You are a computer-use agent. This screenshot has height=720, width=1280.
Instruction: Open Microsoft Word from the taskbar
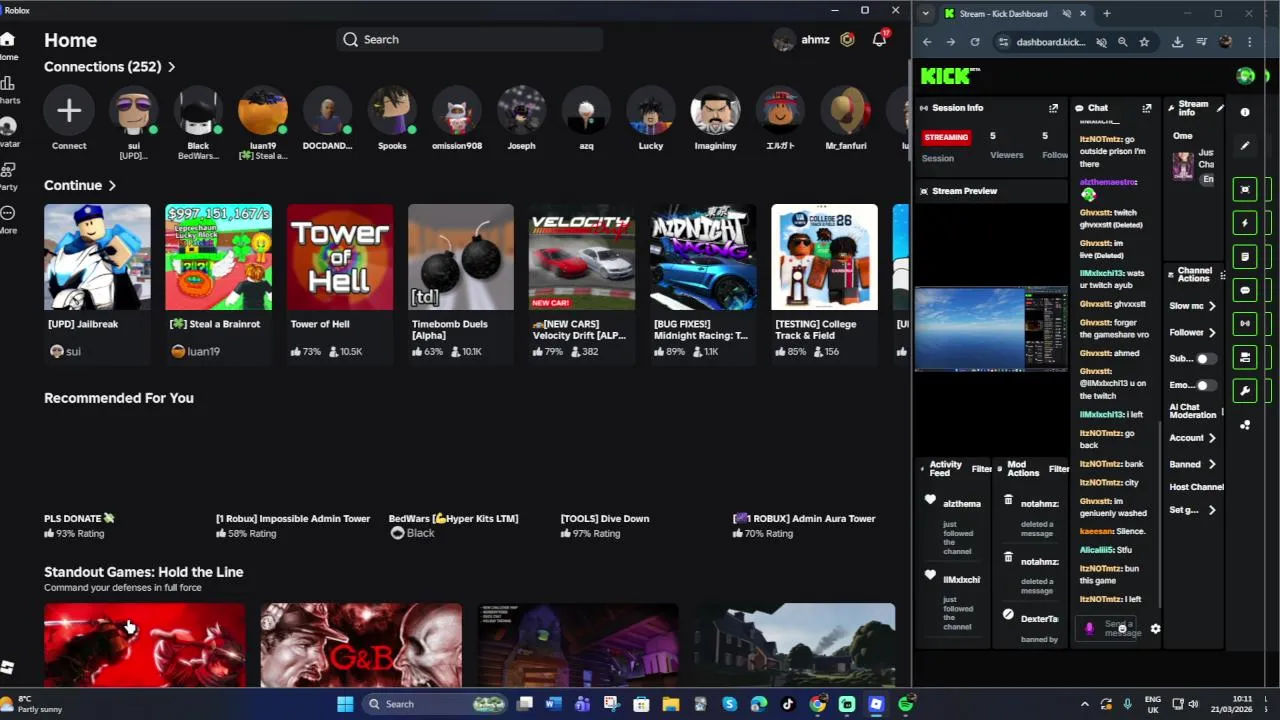(553, 704)
